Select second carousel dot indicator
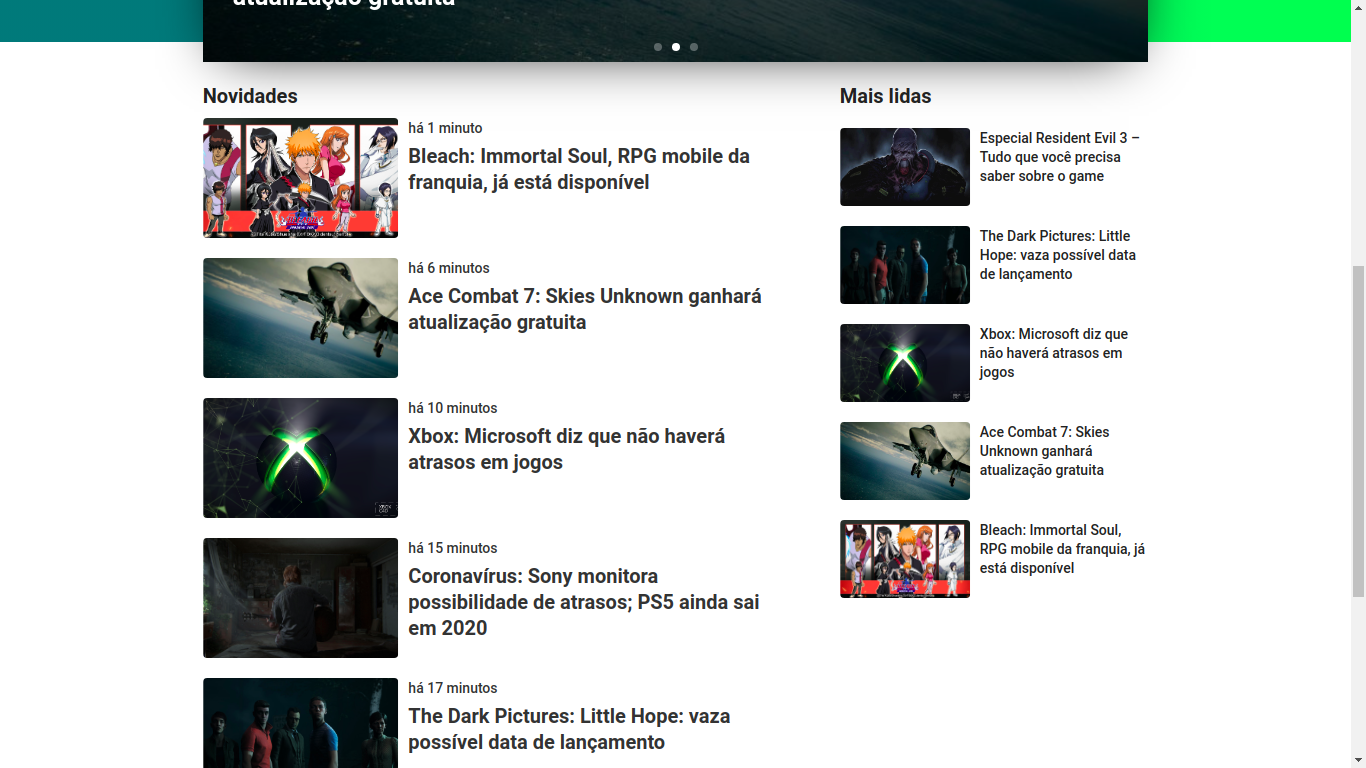The image size is (1366, 768). tap(676, 47)
